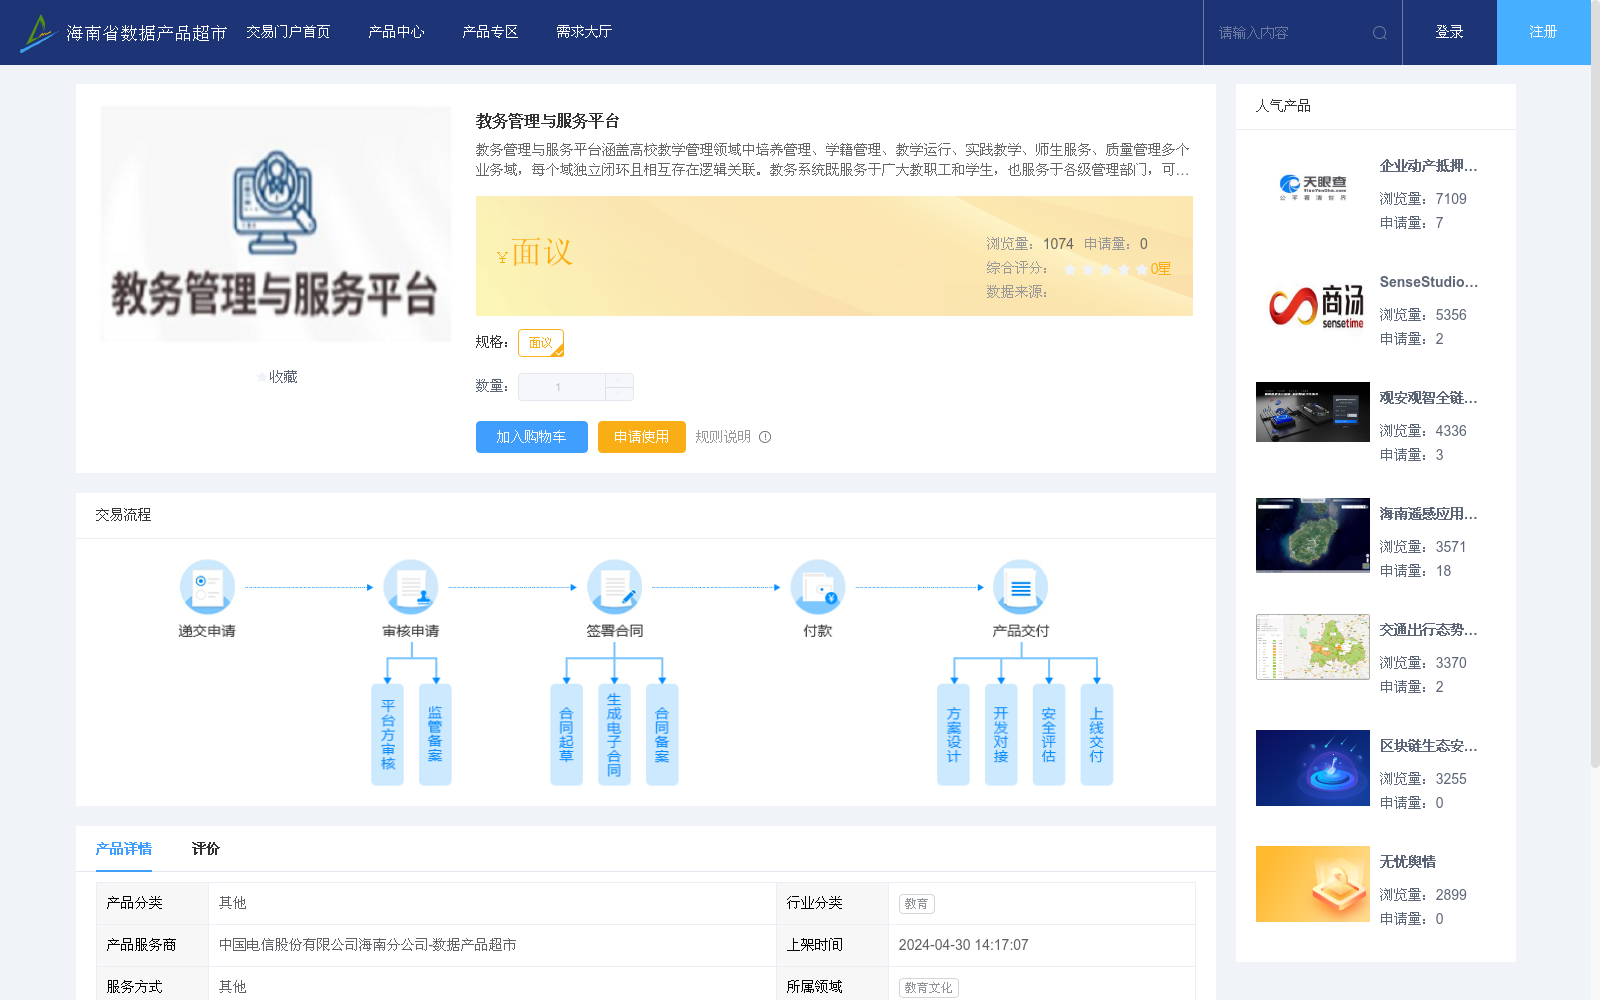Increase quantity with the up stepper
Viewport: 1600px width, 1000px height.
point(619,380)
